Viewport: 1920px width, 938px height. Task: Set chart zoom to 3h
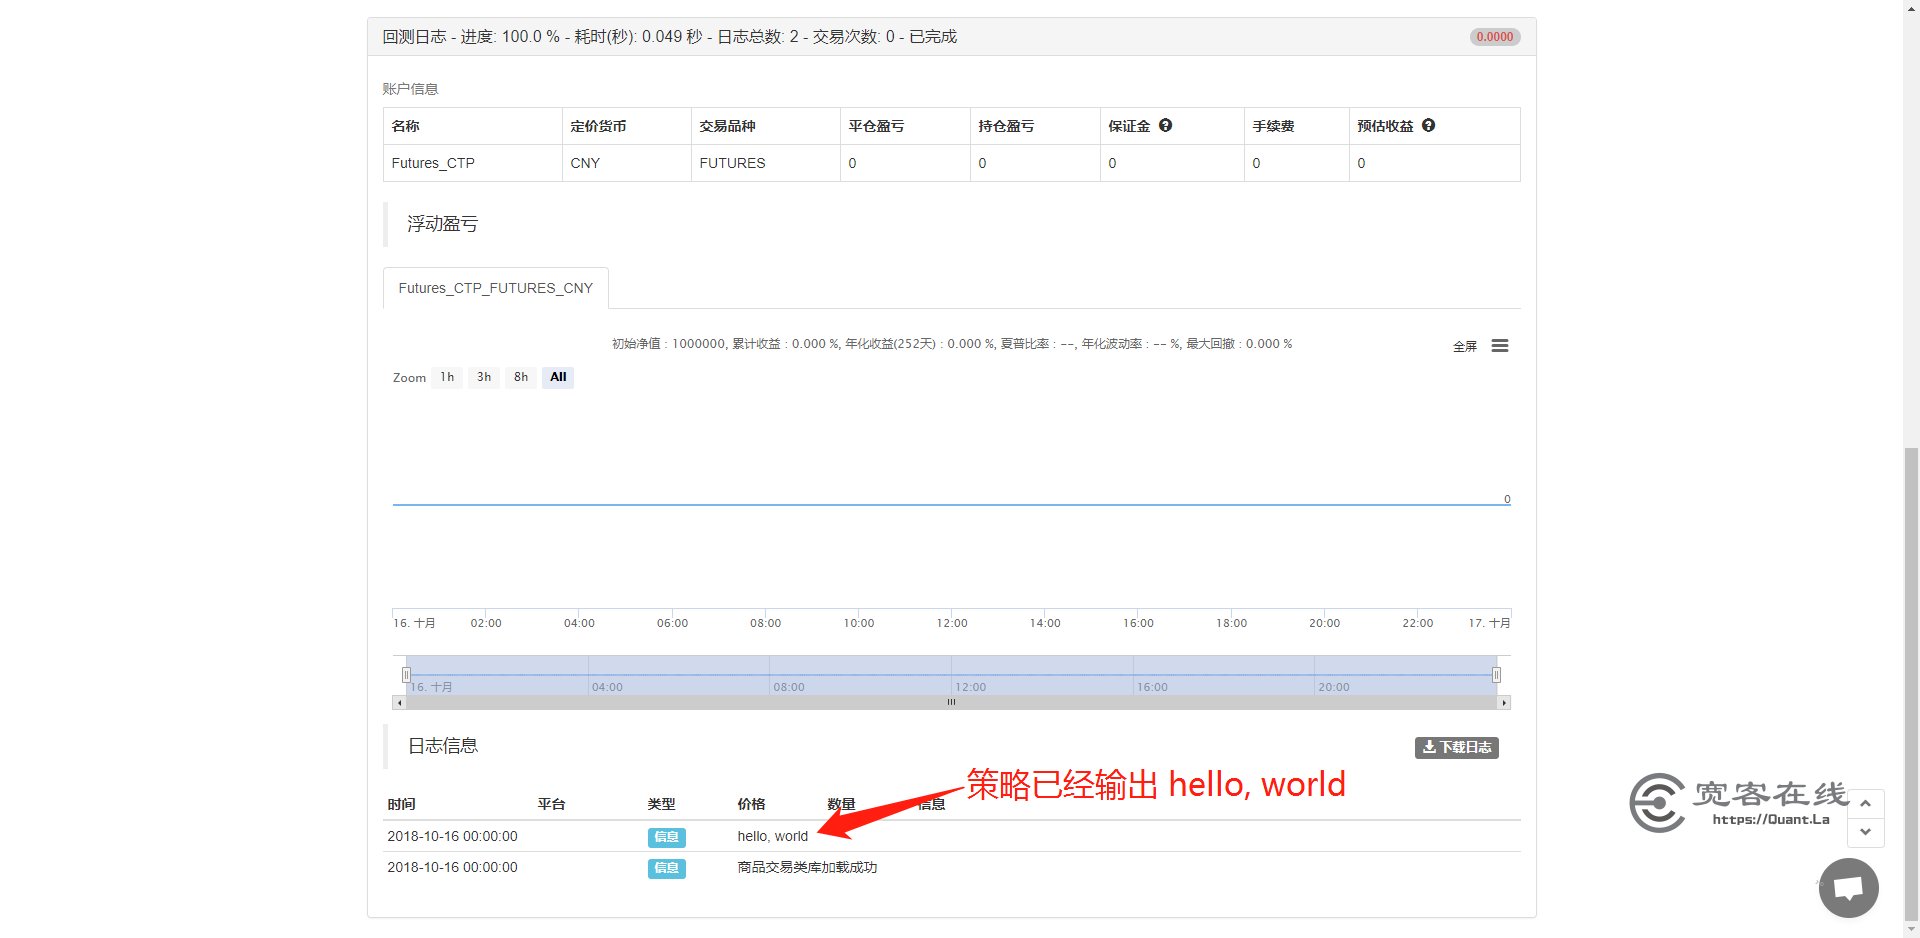click(484, 377)
